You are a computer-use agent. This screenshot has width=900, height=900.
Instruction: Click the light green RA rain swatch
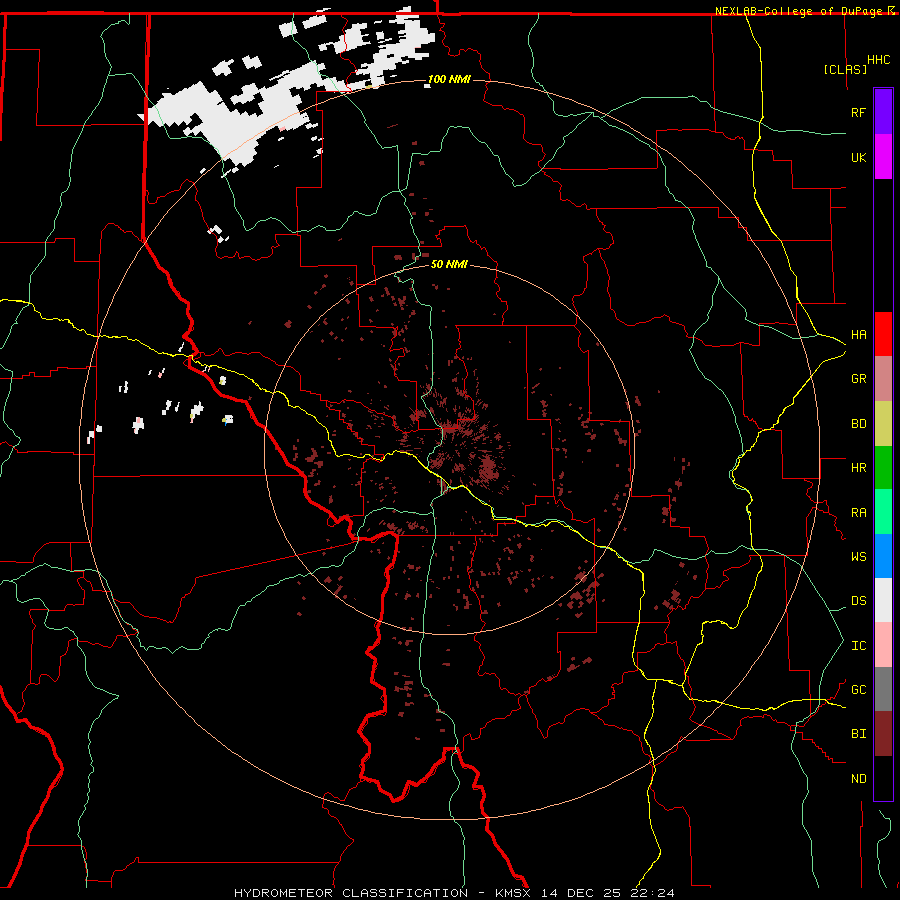(x=883, y=512)
